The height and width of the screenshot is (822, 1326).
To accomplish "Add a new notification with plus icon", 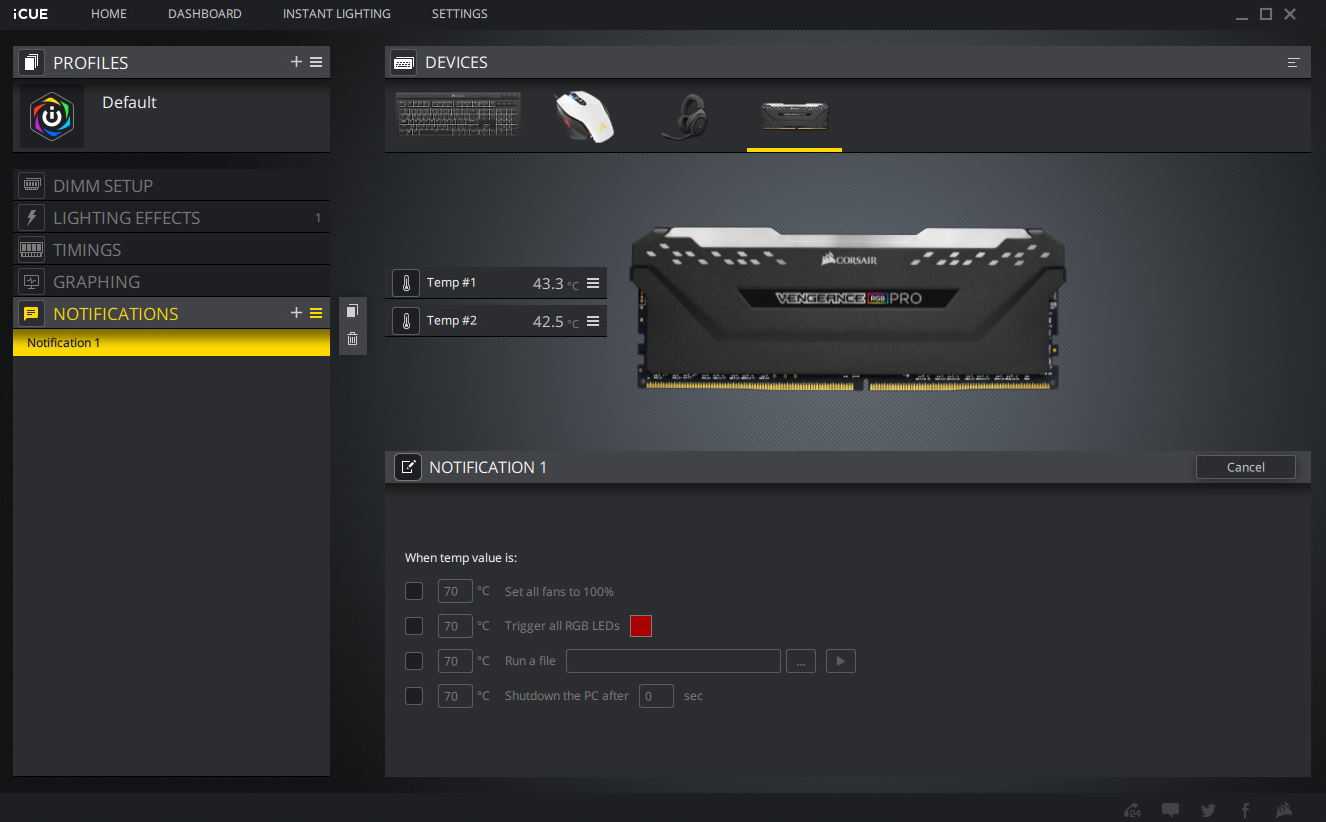I will tap(296, 313).
